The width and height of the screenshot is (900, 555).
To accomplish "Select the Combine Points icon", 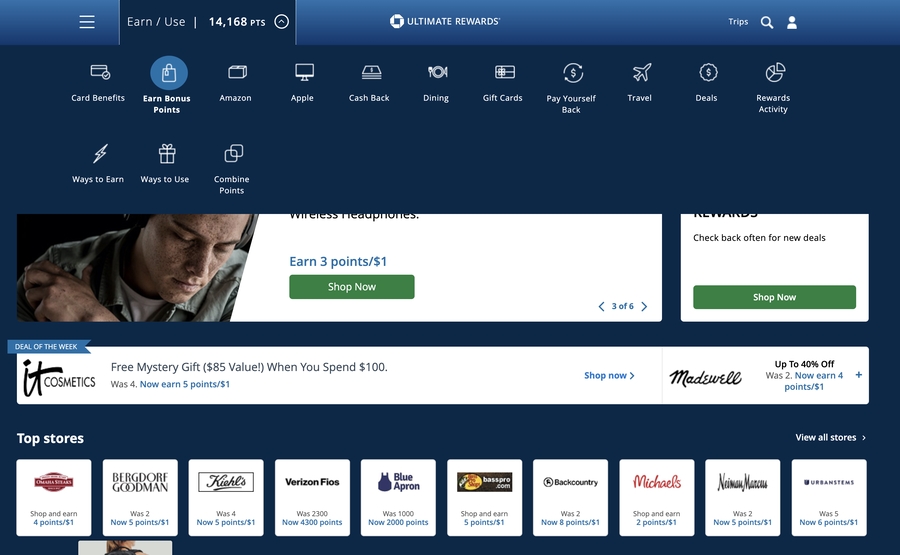I will click(233, 154).
